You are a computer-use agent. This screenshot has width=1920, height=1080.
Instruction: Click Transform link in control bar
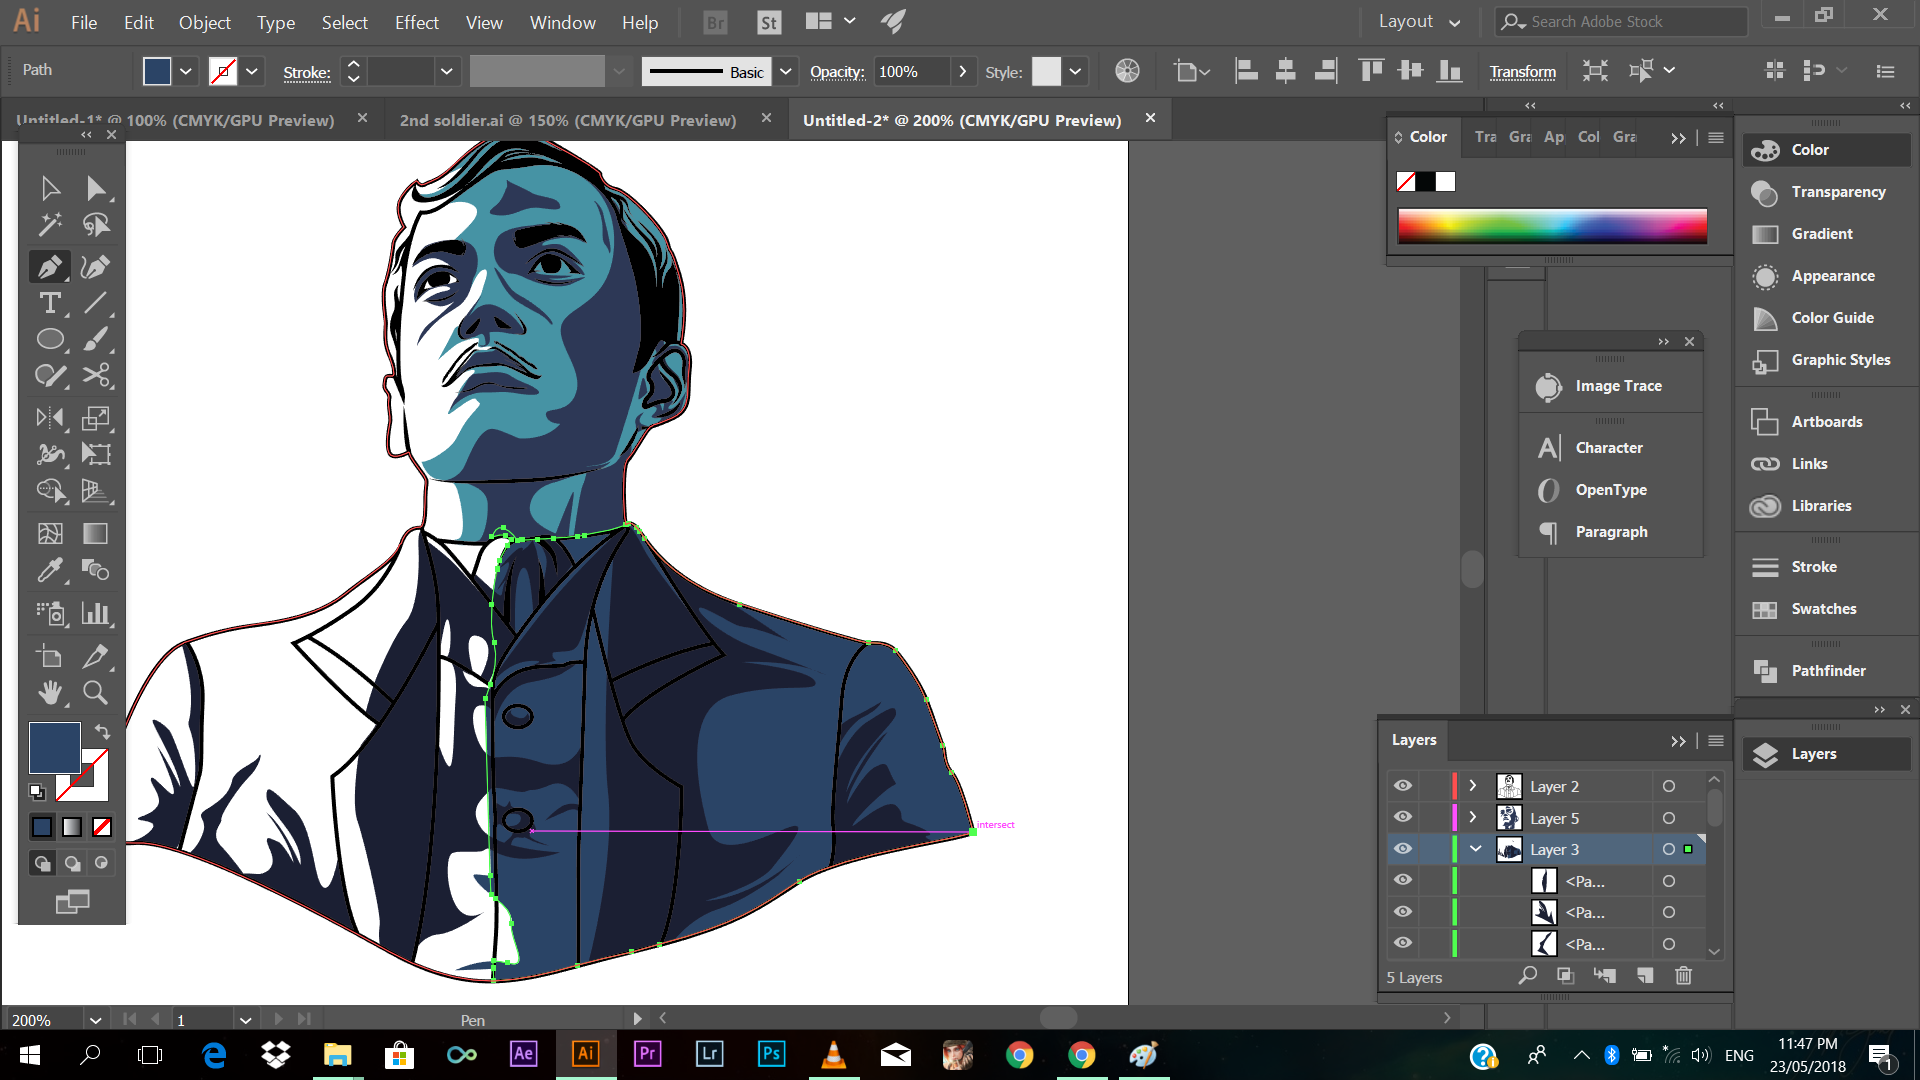tap(1522, 71)
